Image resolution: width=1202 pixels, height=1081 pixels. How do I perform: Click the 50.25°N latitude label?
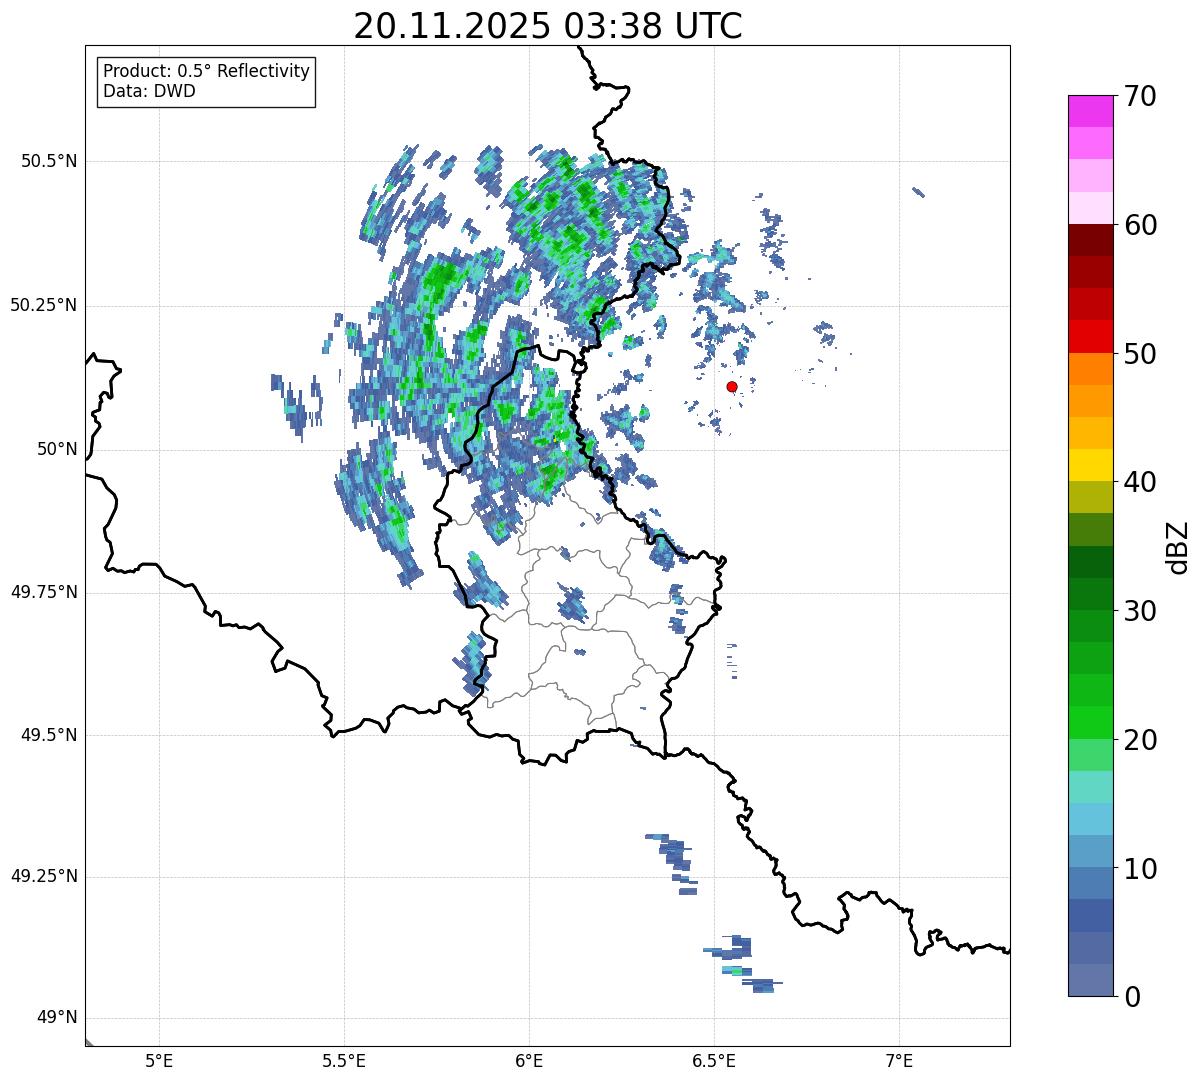(44, 305)
